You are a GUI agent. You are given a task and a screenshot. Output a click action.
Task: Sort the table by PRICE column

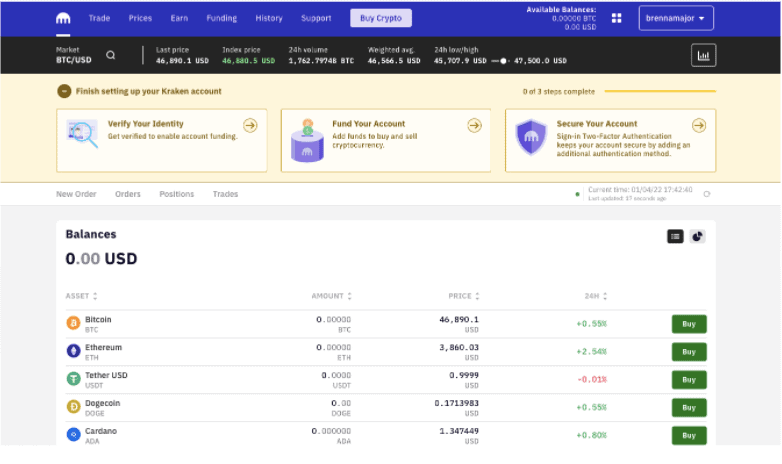coord(464,296)
